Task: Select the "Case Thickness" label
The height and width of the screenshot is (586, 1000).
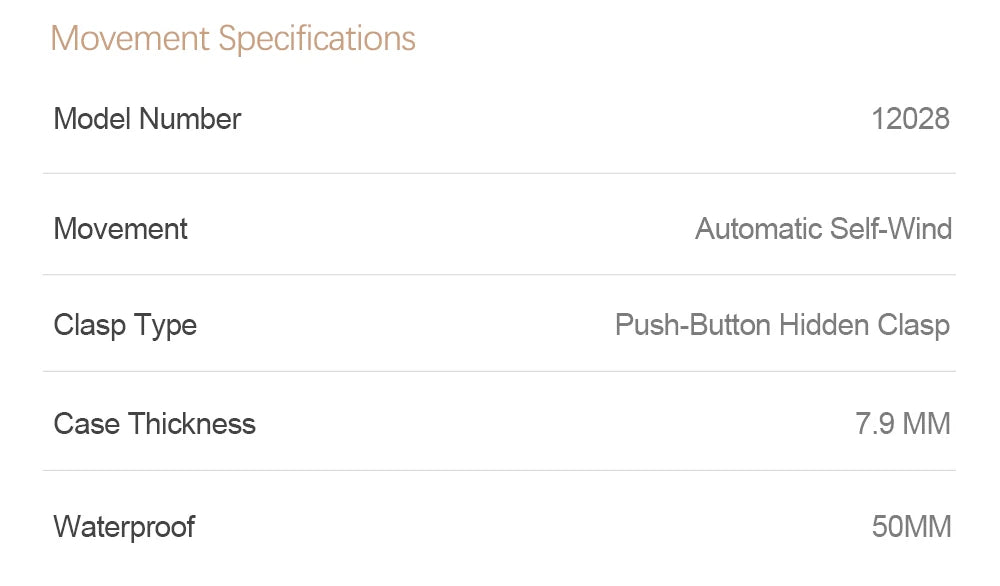Action: [154, 424]
